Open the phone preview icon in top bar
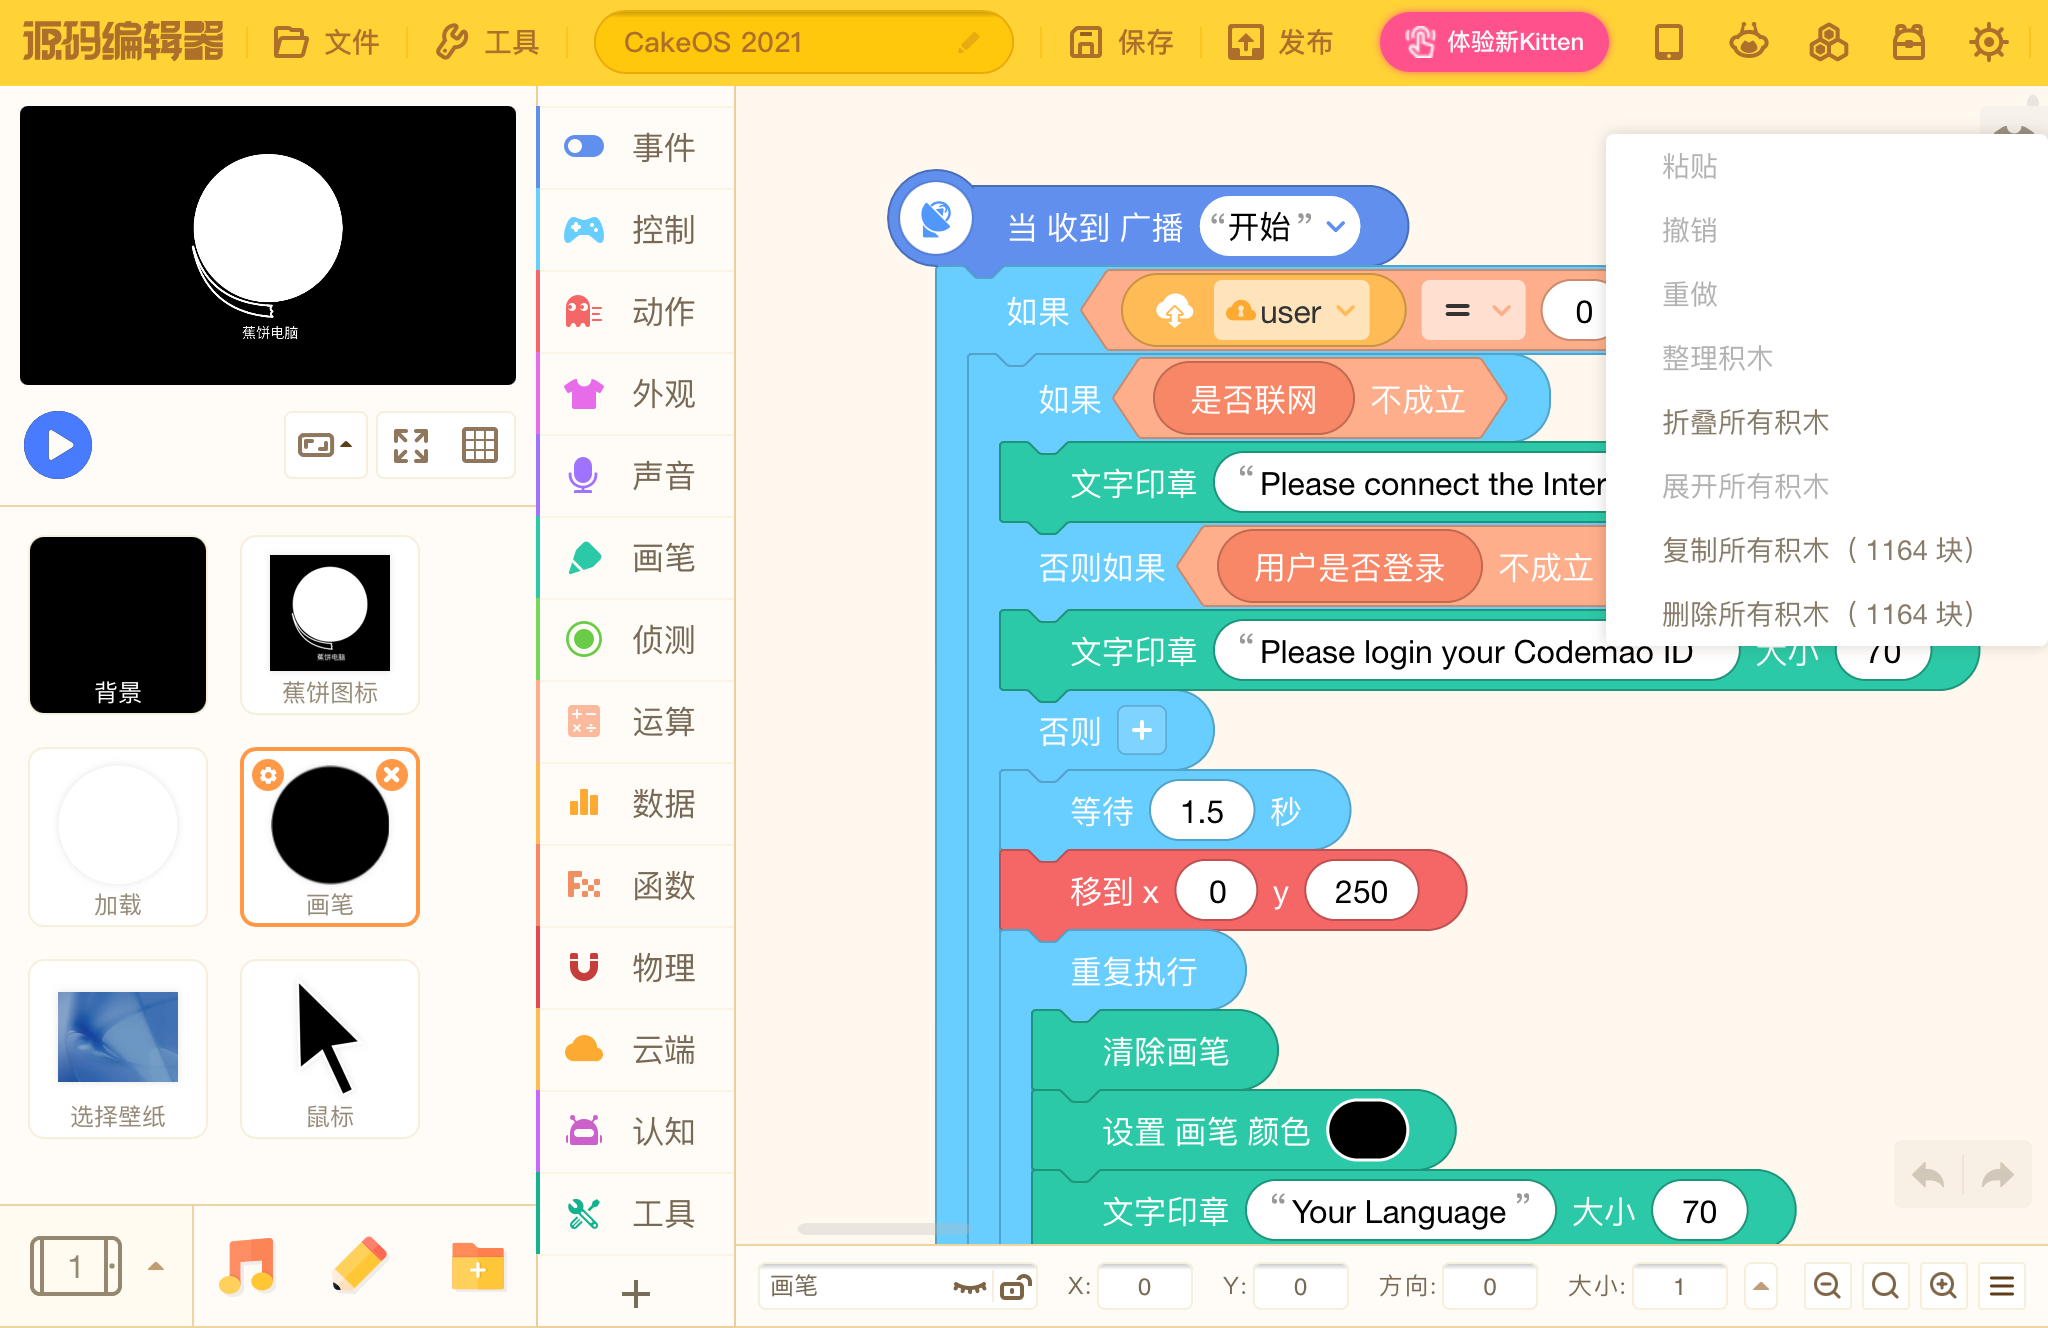The height and width of the screenshot is (1328, 2048). [1669, 42]
